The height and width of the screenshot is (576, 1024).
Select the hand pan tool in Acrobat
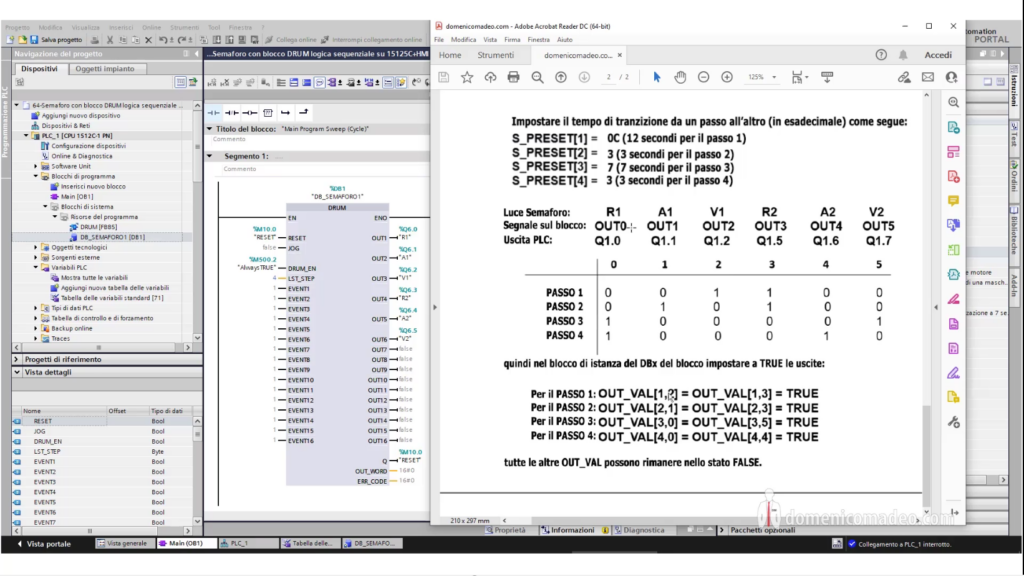click(x=680, y=77)
